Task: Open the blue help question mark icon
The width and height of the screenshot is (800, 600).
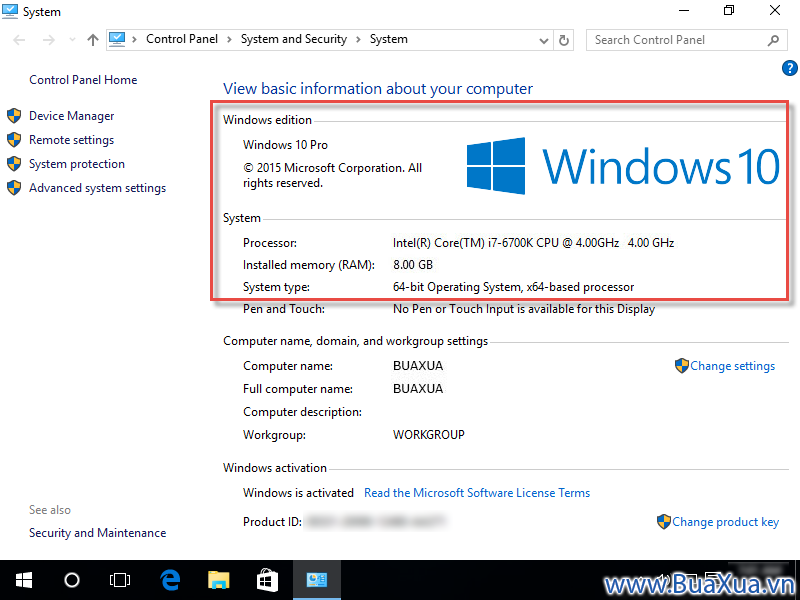Action: pyautogui.click(x=789, y=68)
